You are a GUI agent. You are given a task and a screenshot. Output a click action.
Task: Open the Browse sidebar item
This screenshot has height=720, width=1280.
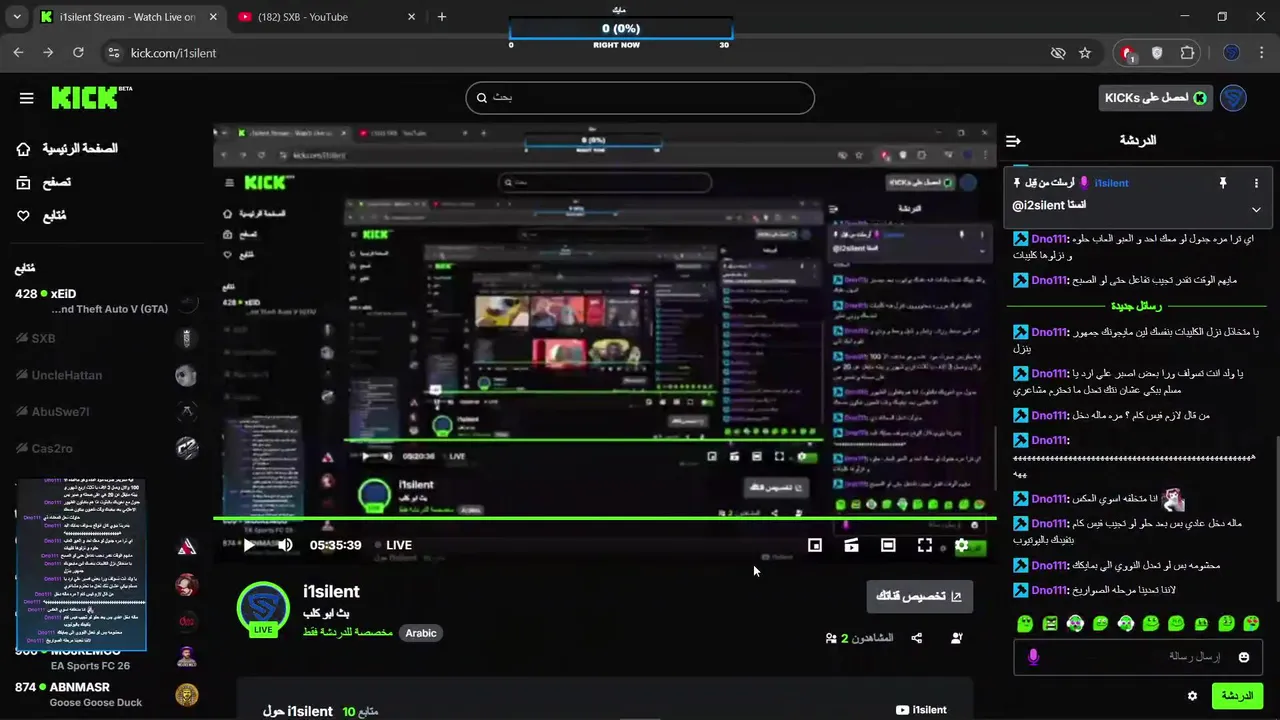coord(44,182)
